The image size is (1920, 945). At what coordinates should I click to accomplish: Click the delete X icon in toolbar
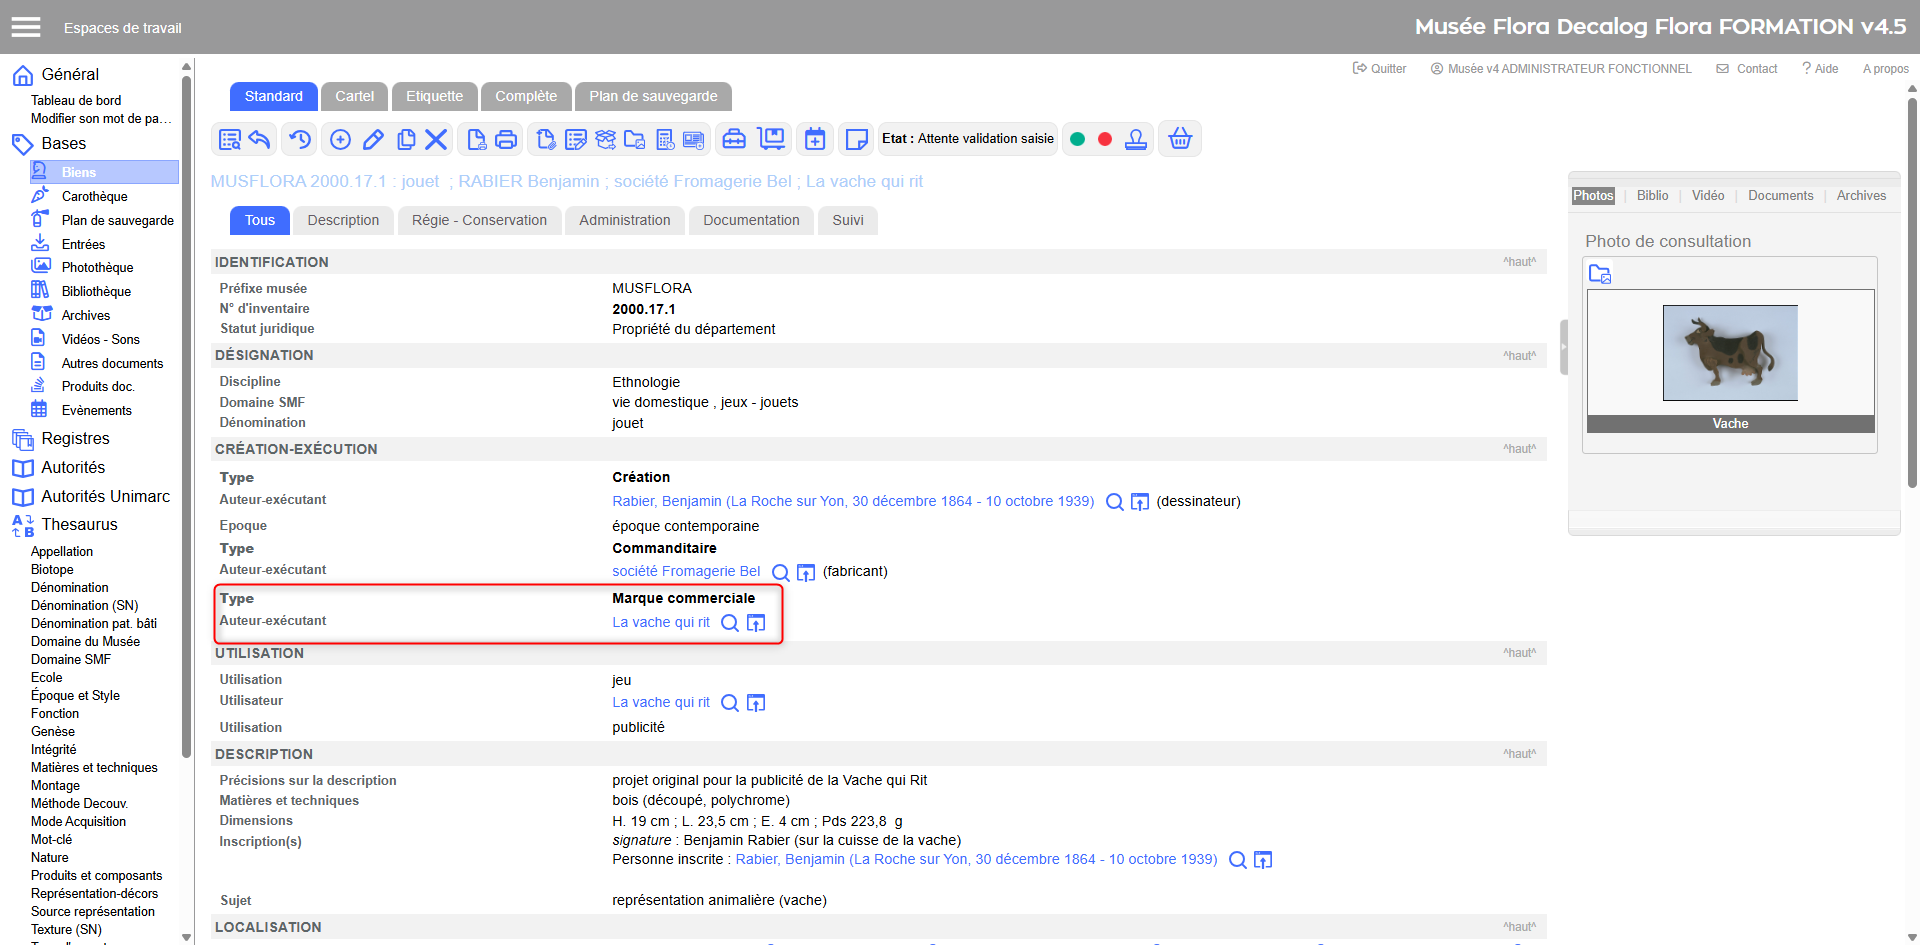pos(436,140)
